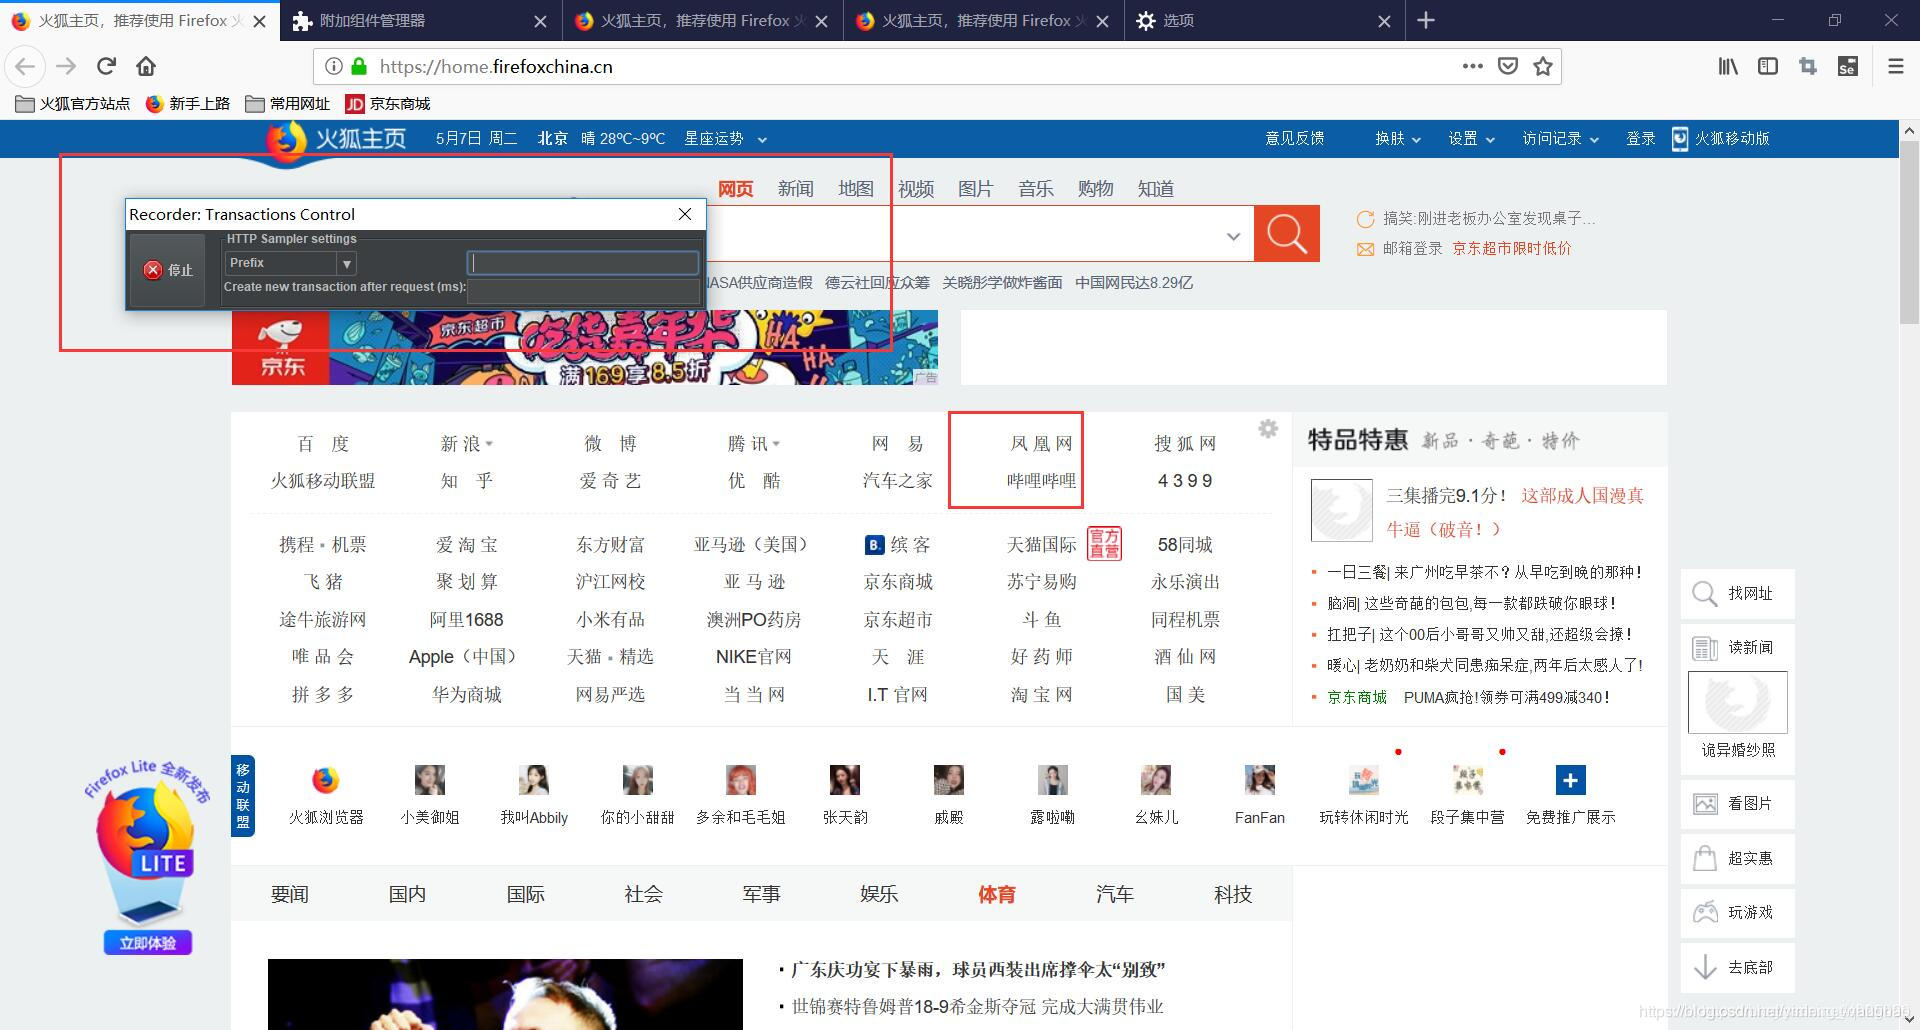Open page actions three-dot menu in address bar

coord(1472,66)
